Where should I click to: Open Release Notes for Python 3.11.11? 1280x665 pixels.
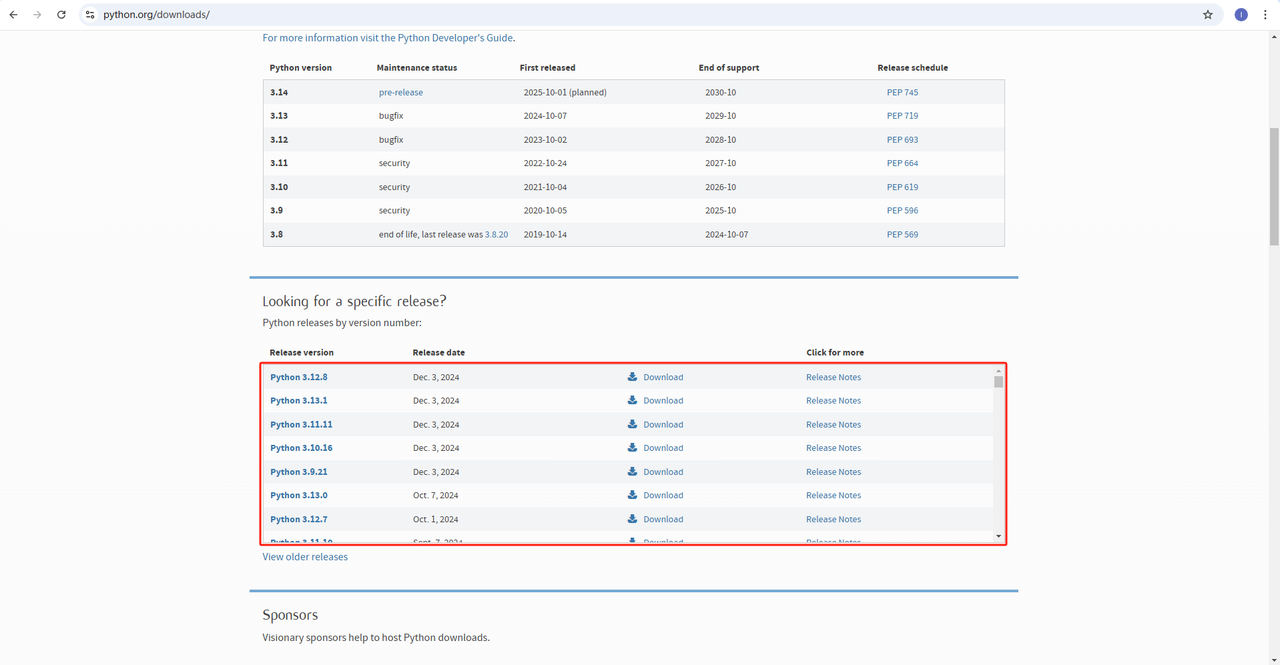pos(833,424)
